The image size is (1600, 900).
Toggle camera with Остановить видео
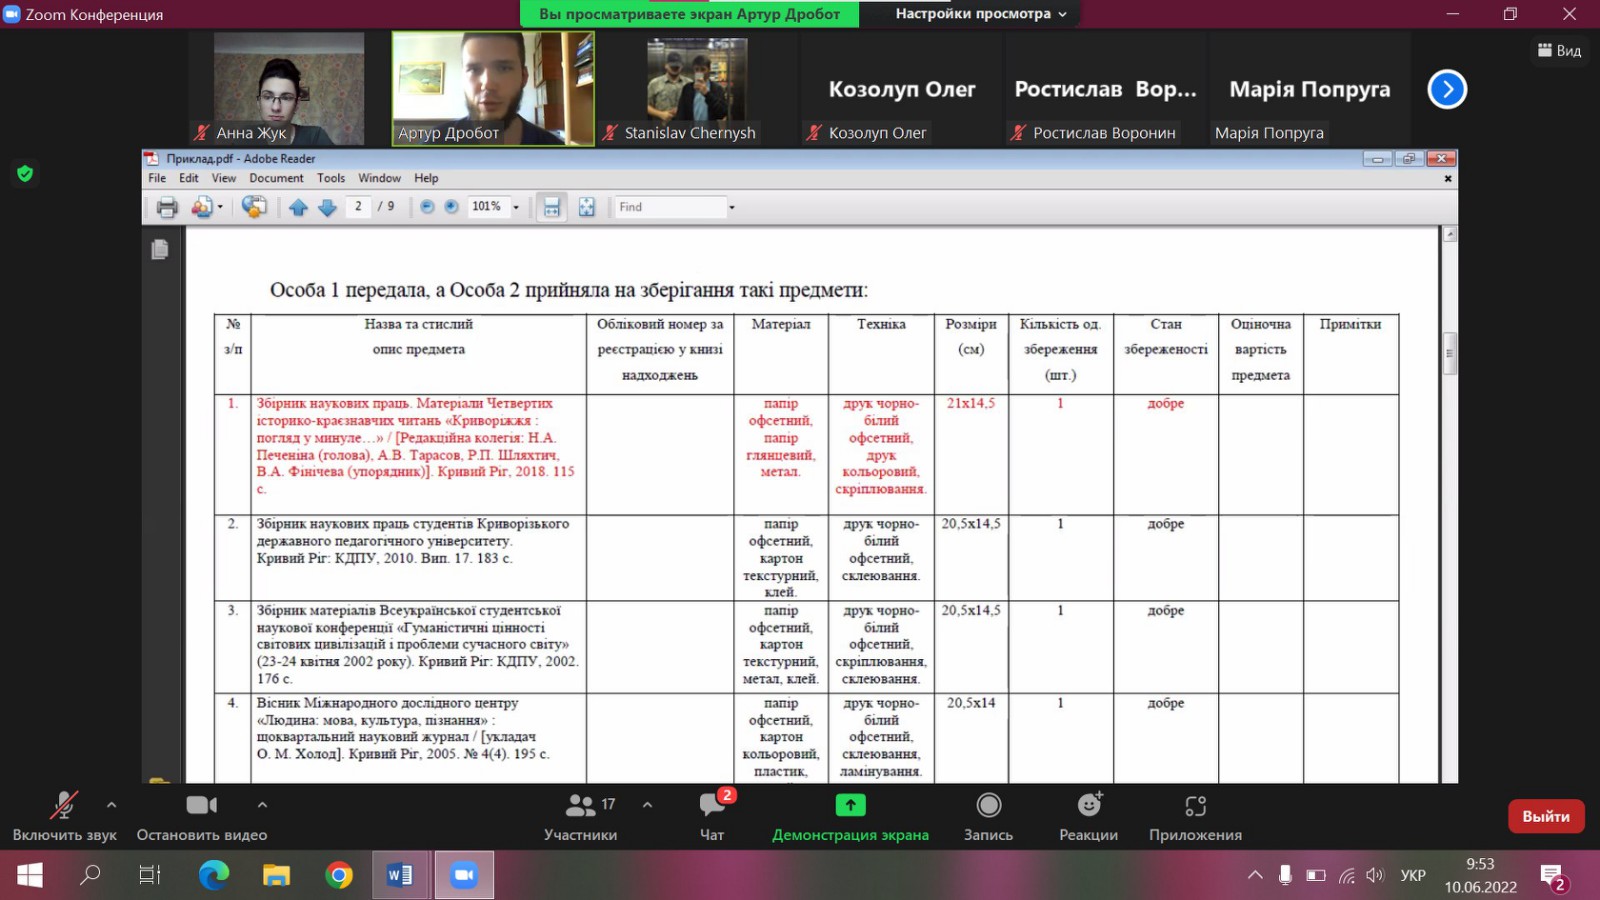coord(201,806)
